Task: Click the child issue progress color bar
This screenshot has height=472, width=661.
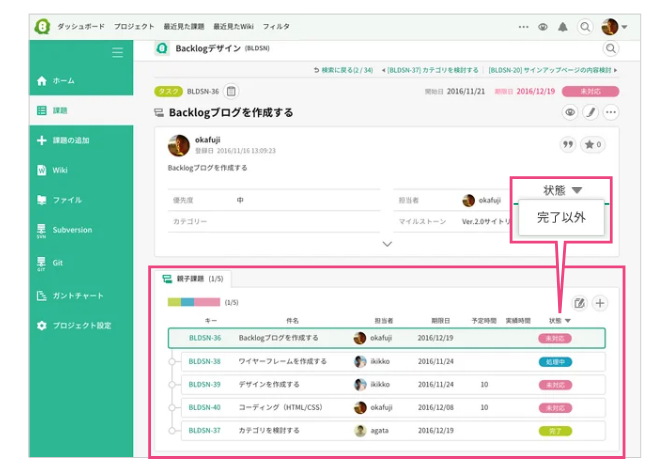Action: click(x=193, y=302)
